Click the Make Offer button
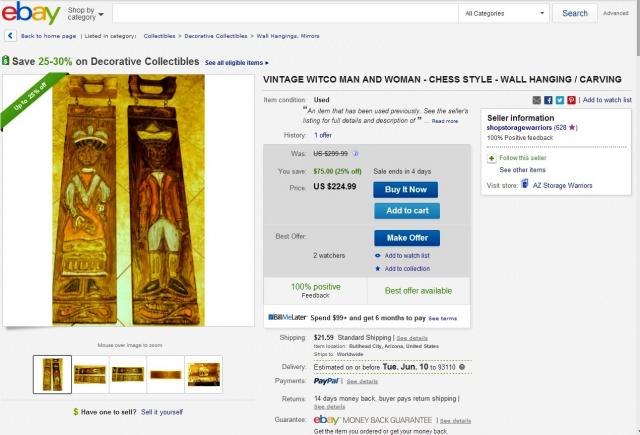Image resolution: width=640 pixels, height=435 pixels. coord(407,238)
